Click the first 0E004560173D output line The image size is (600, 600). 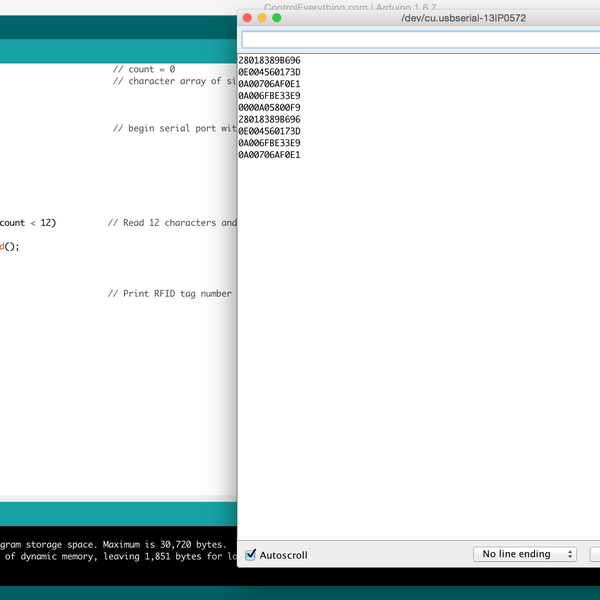[269, 72]
